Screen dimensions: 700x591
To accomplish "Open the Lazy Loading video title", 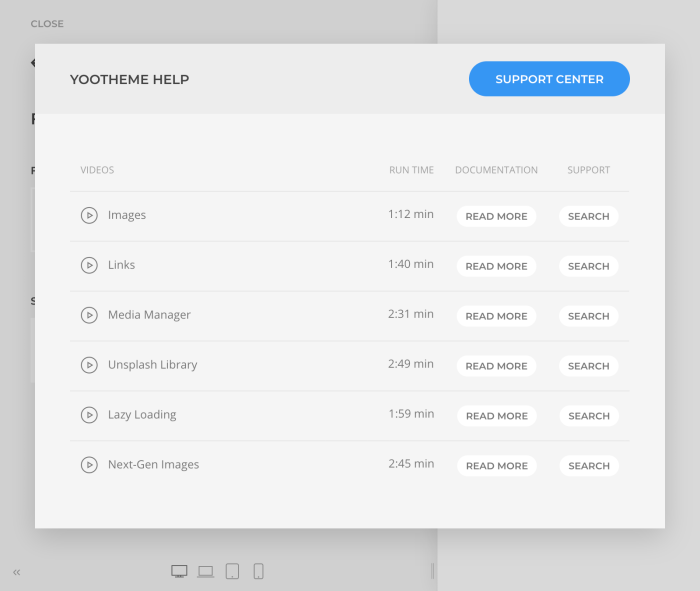I will coord(142,415).
